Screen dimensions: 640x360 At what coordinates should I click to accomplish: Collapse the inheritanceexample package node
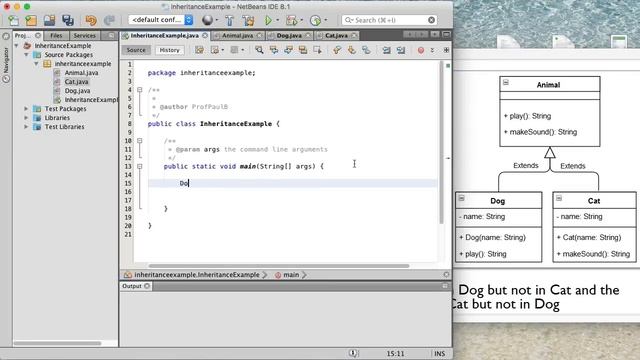(36, 64)
